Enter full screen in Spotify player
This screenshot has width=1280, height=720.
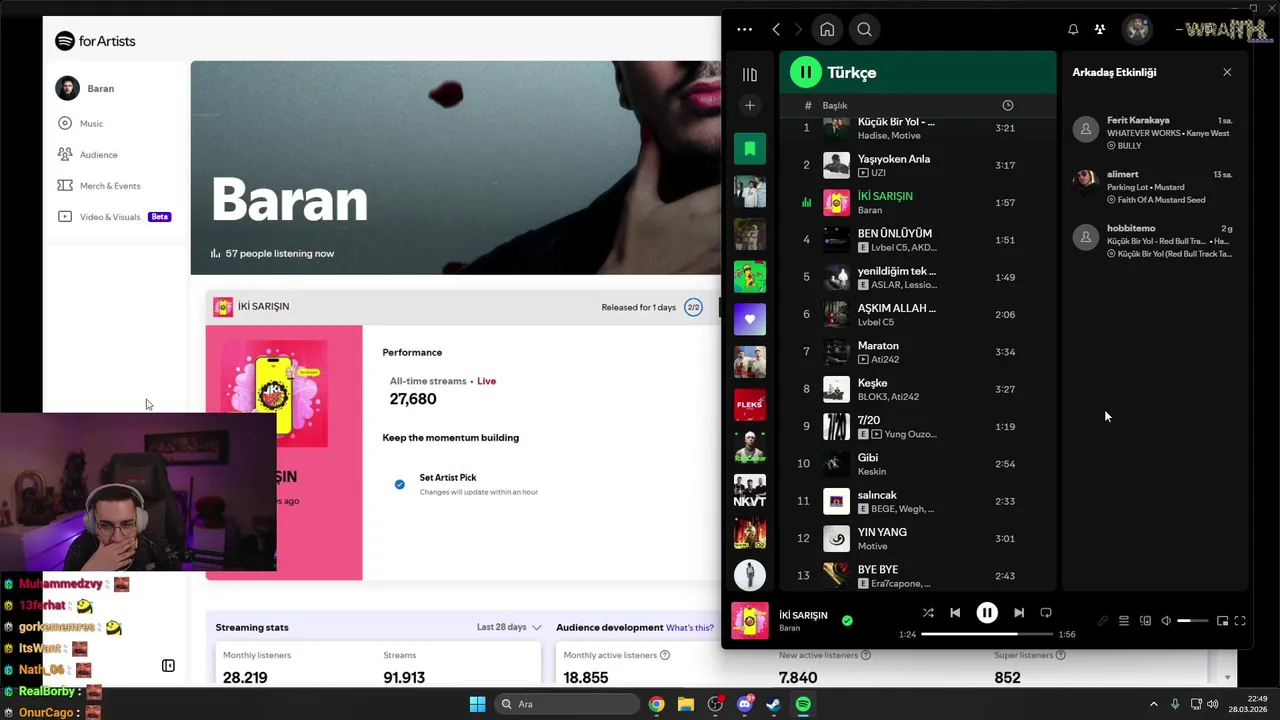tap(1240, 621)
